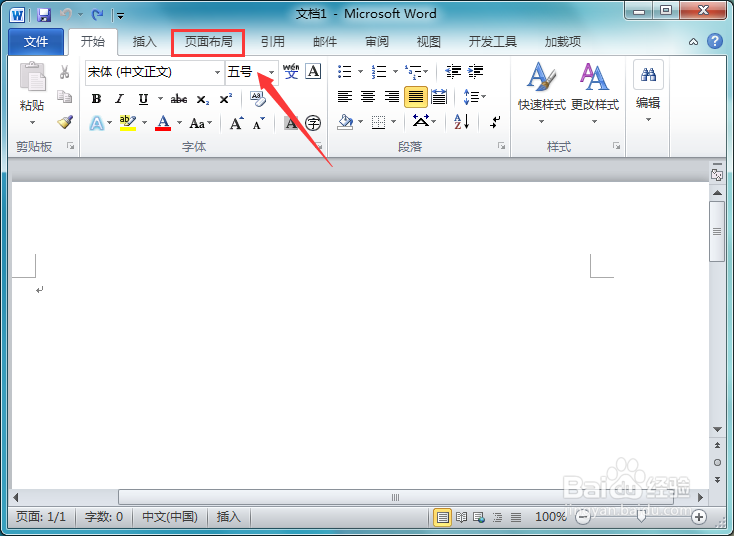Switch to Outline view
Image resolution: width=734 pixels, height=536 pixels.
(x=497, y=517)
